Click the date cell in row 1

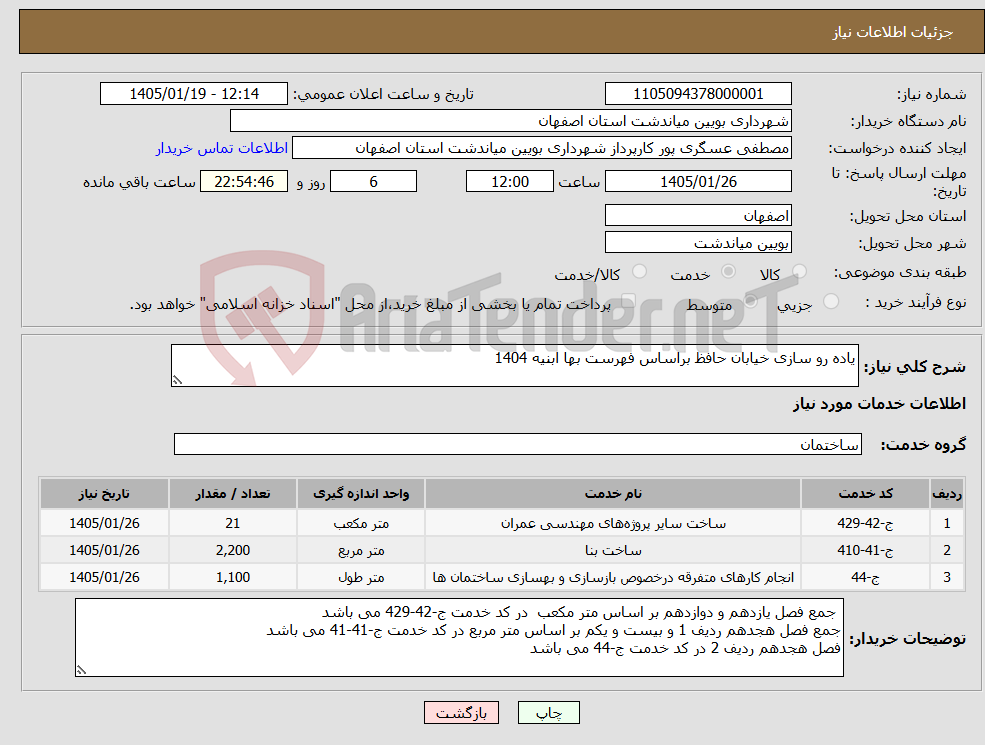(104, 523)
